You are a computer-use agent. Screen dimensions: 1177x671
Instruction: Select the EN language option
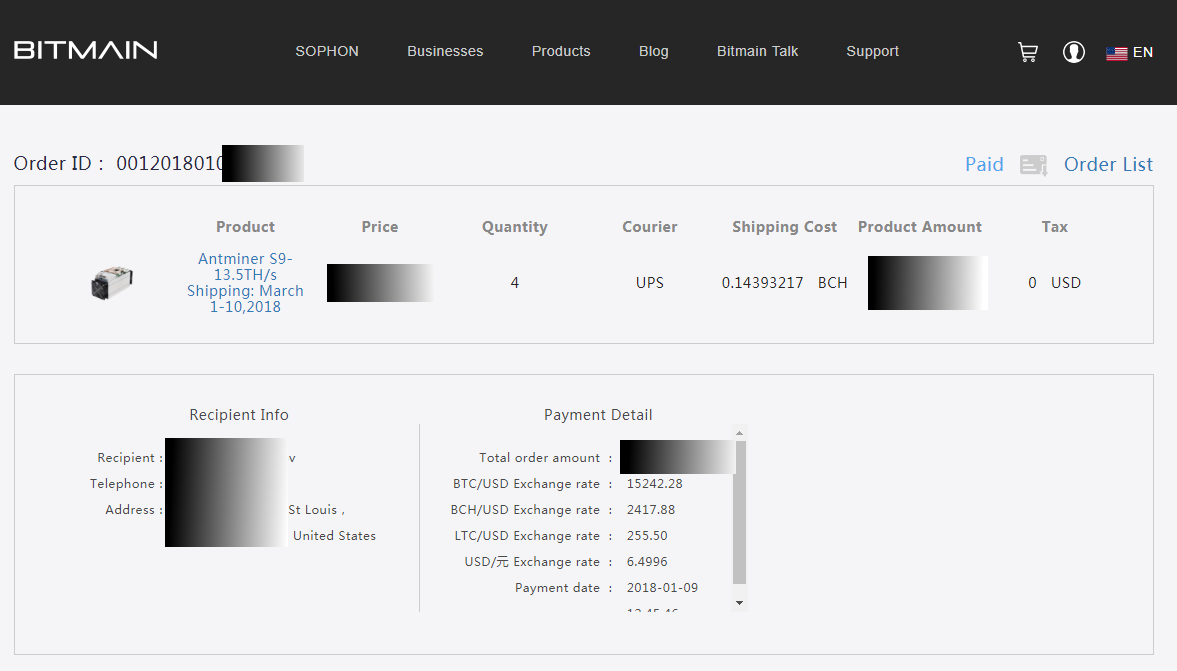(x=1143, y=52)
